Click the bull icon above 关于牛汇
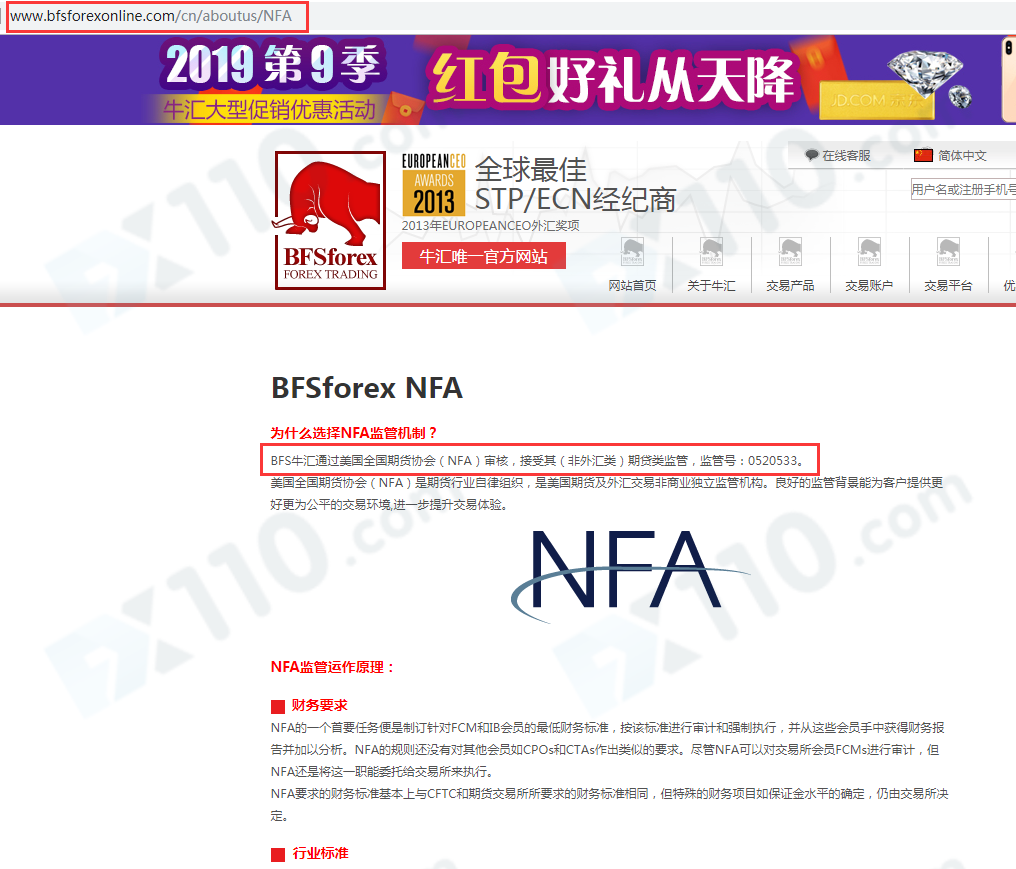This screenshot has width=1016, height=869. pos(711,251)
